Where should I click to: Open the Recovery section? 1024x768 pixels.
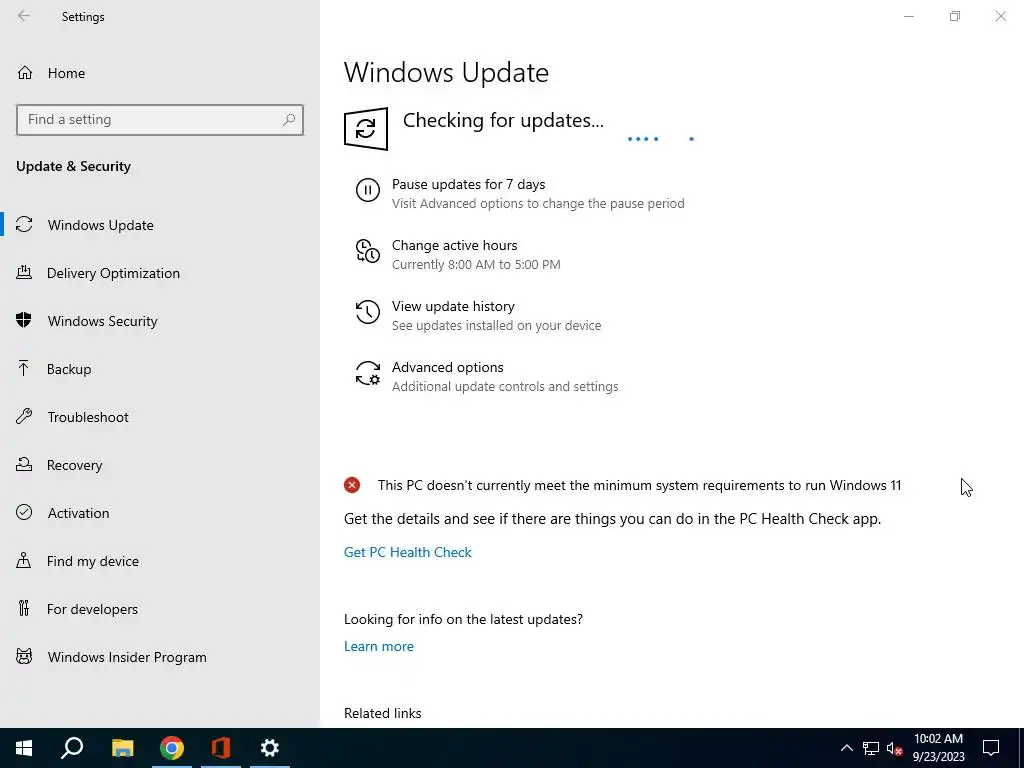point(160,465)
